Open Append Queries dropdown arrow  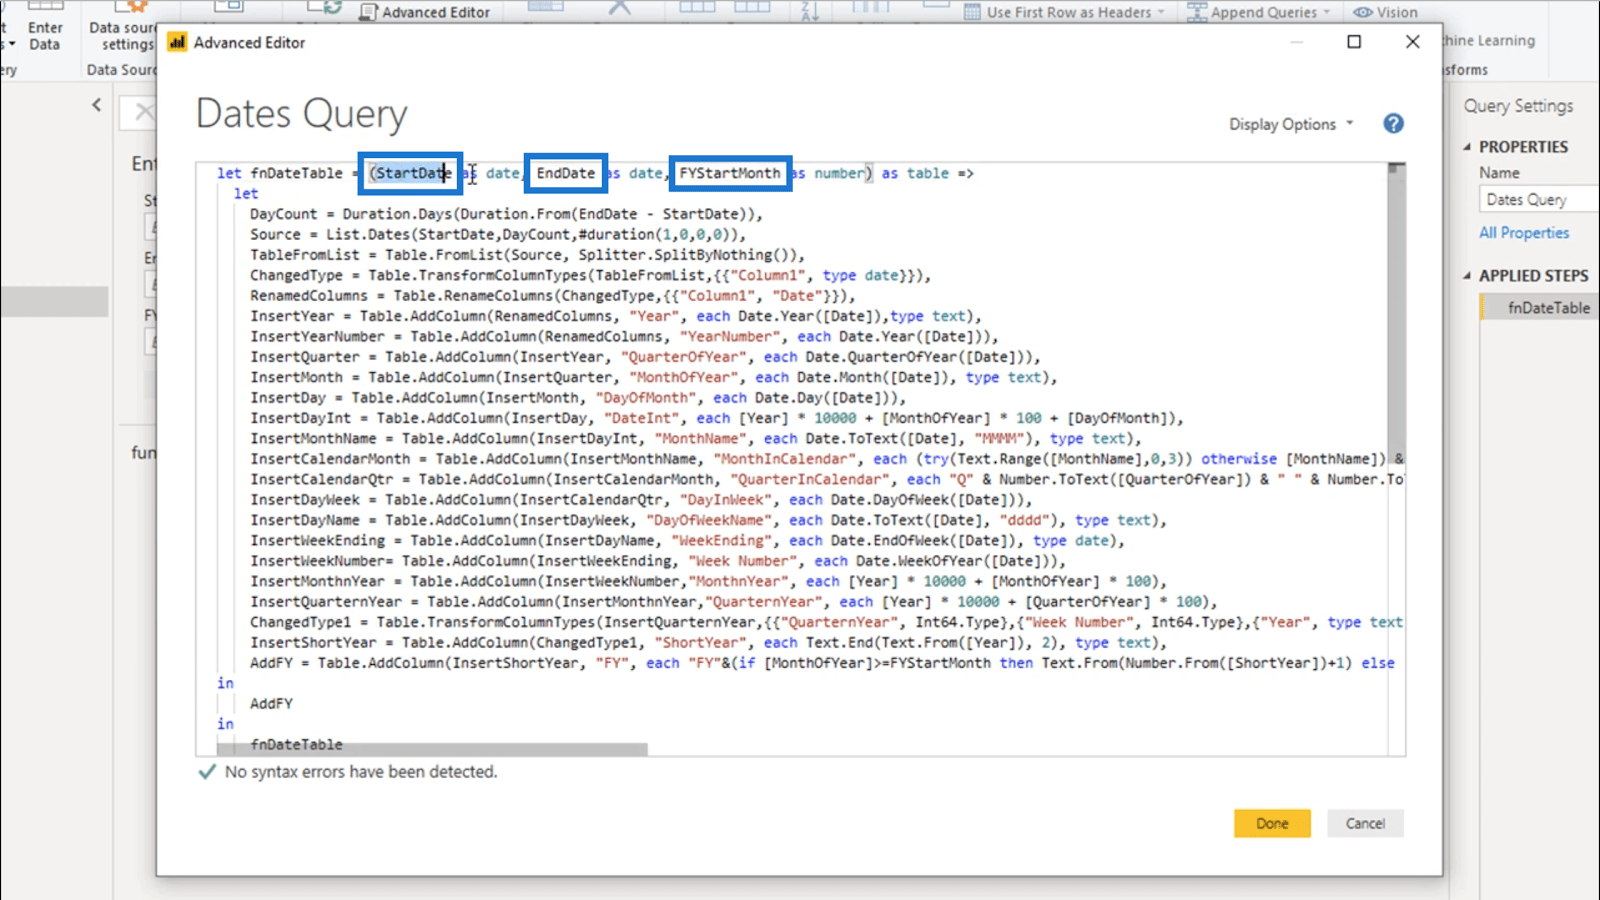(1327, 12)
